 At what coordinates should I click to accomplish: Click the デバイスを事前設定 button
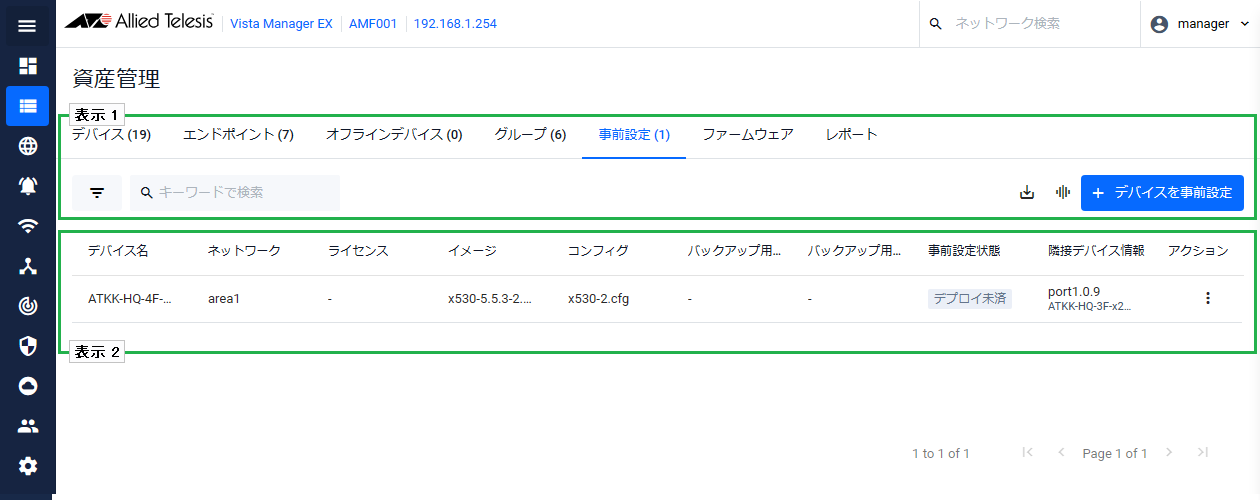pyautogui.click(x=1162, y=193)
